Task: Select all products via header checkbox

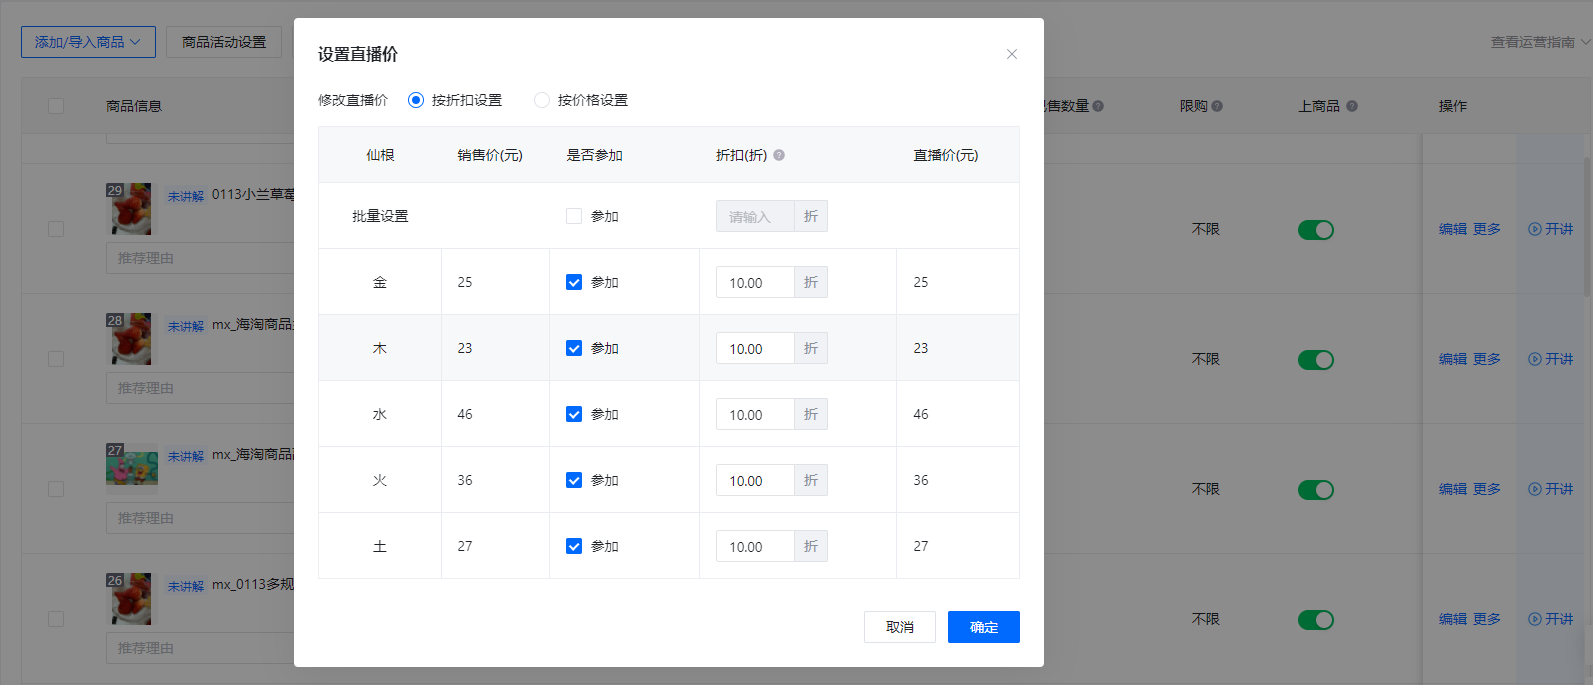Action: click(x=56, y=106)
